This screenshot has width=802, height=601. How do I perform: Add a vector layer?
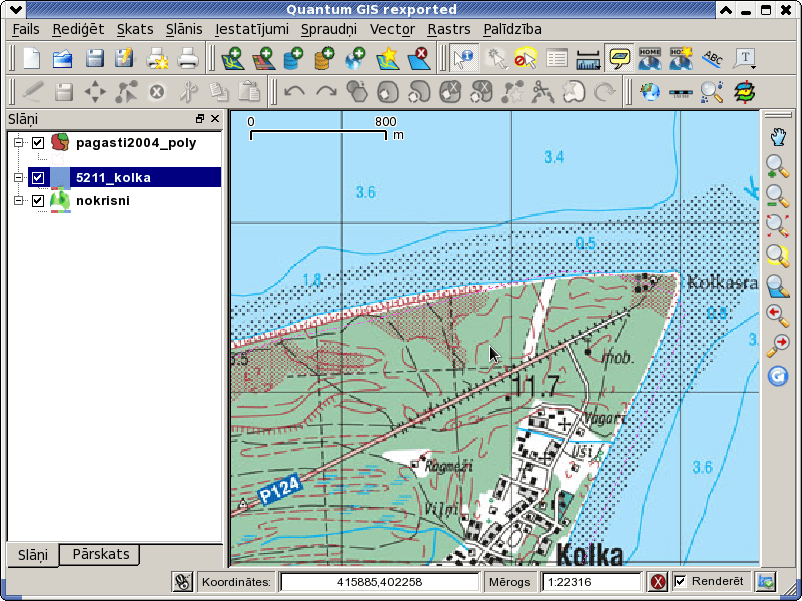(232, 58)
